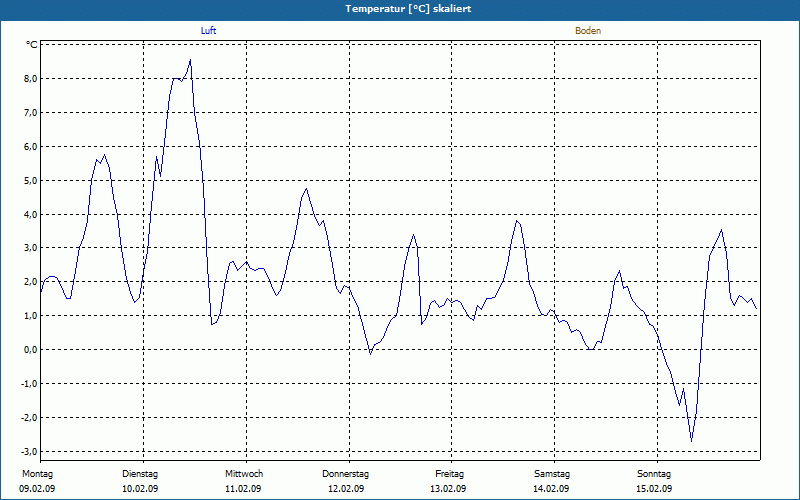Click the 7,0 y-axis value
The height and width of the screenshot is (500, 800).
tap(29, 112)
